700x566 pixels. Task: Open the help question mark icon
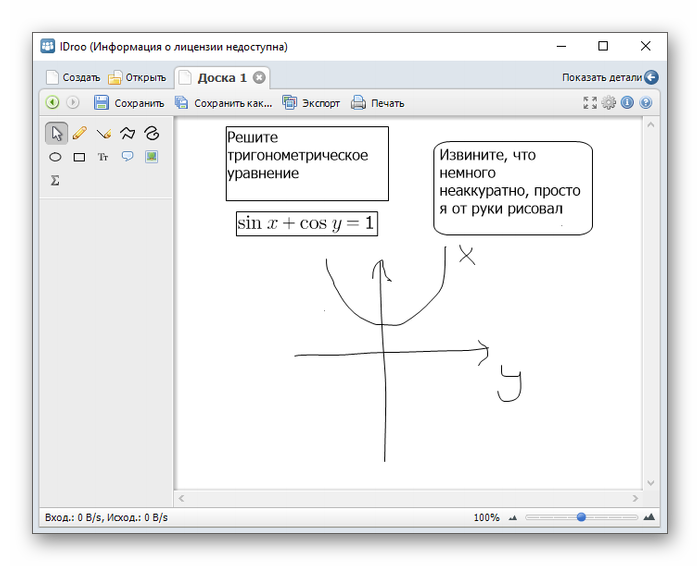(x=646, y=103)
